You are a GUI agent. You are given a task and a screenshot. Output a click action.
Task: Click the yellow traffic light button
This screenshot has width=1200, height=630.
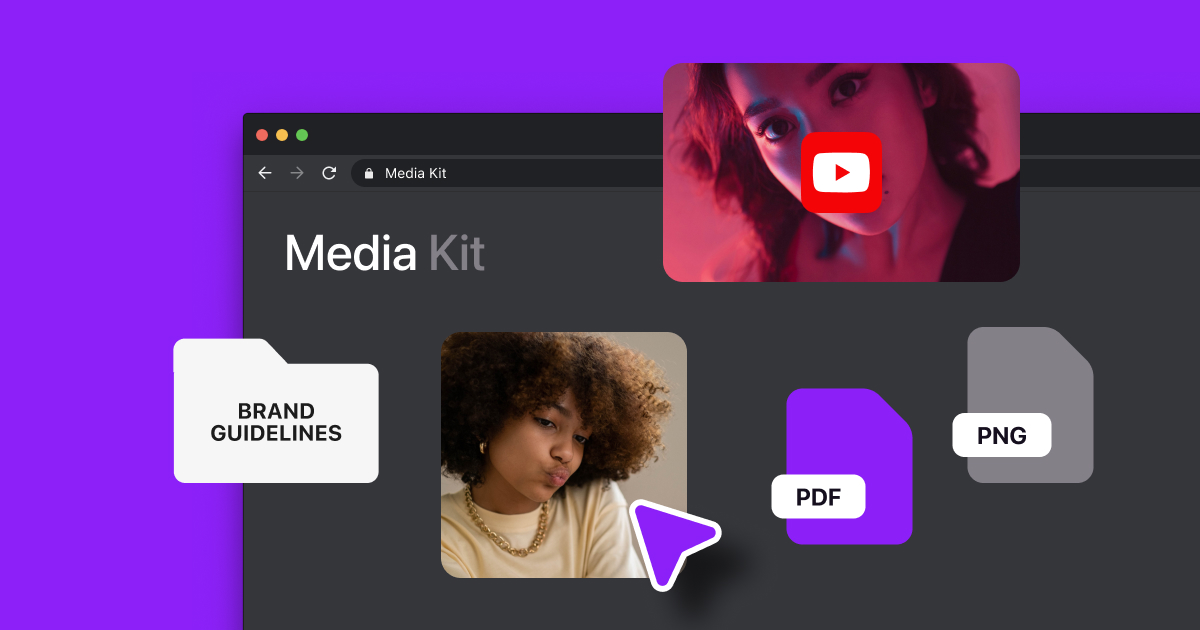point(281,134)
